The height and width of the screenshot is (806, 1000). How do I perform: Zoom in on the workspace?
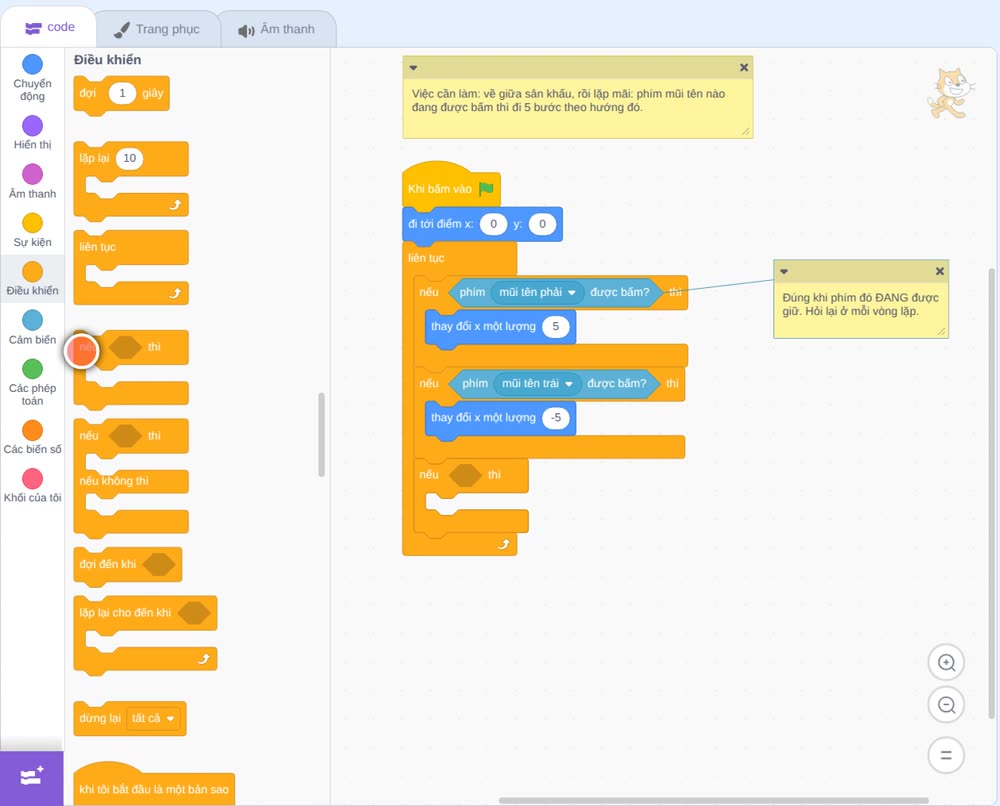pos(946,663)
